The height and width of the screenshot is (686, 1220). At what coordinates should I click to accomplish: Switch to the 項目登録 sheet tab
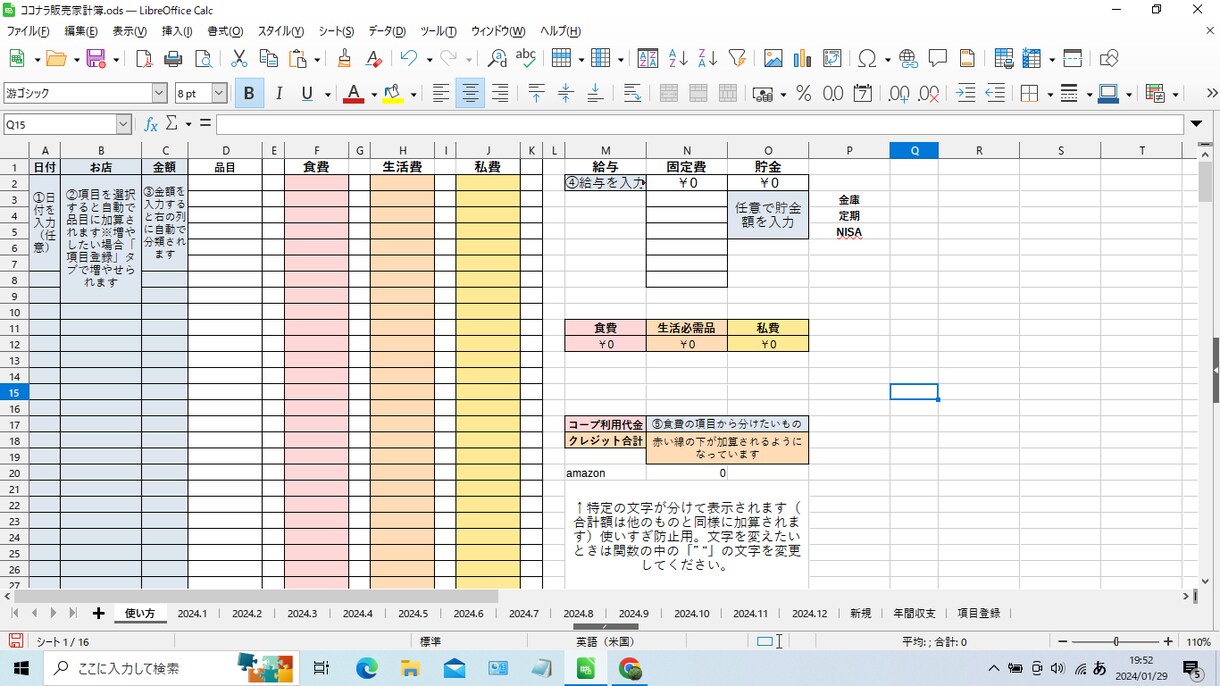pyautogui.click(x=978, y=613)
